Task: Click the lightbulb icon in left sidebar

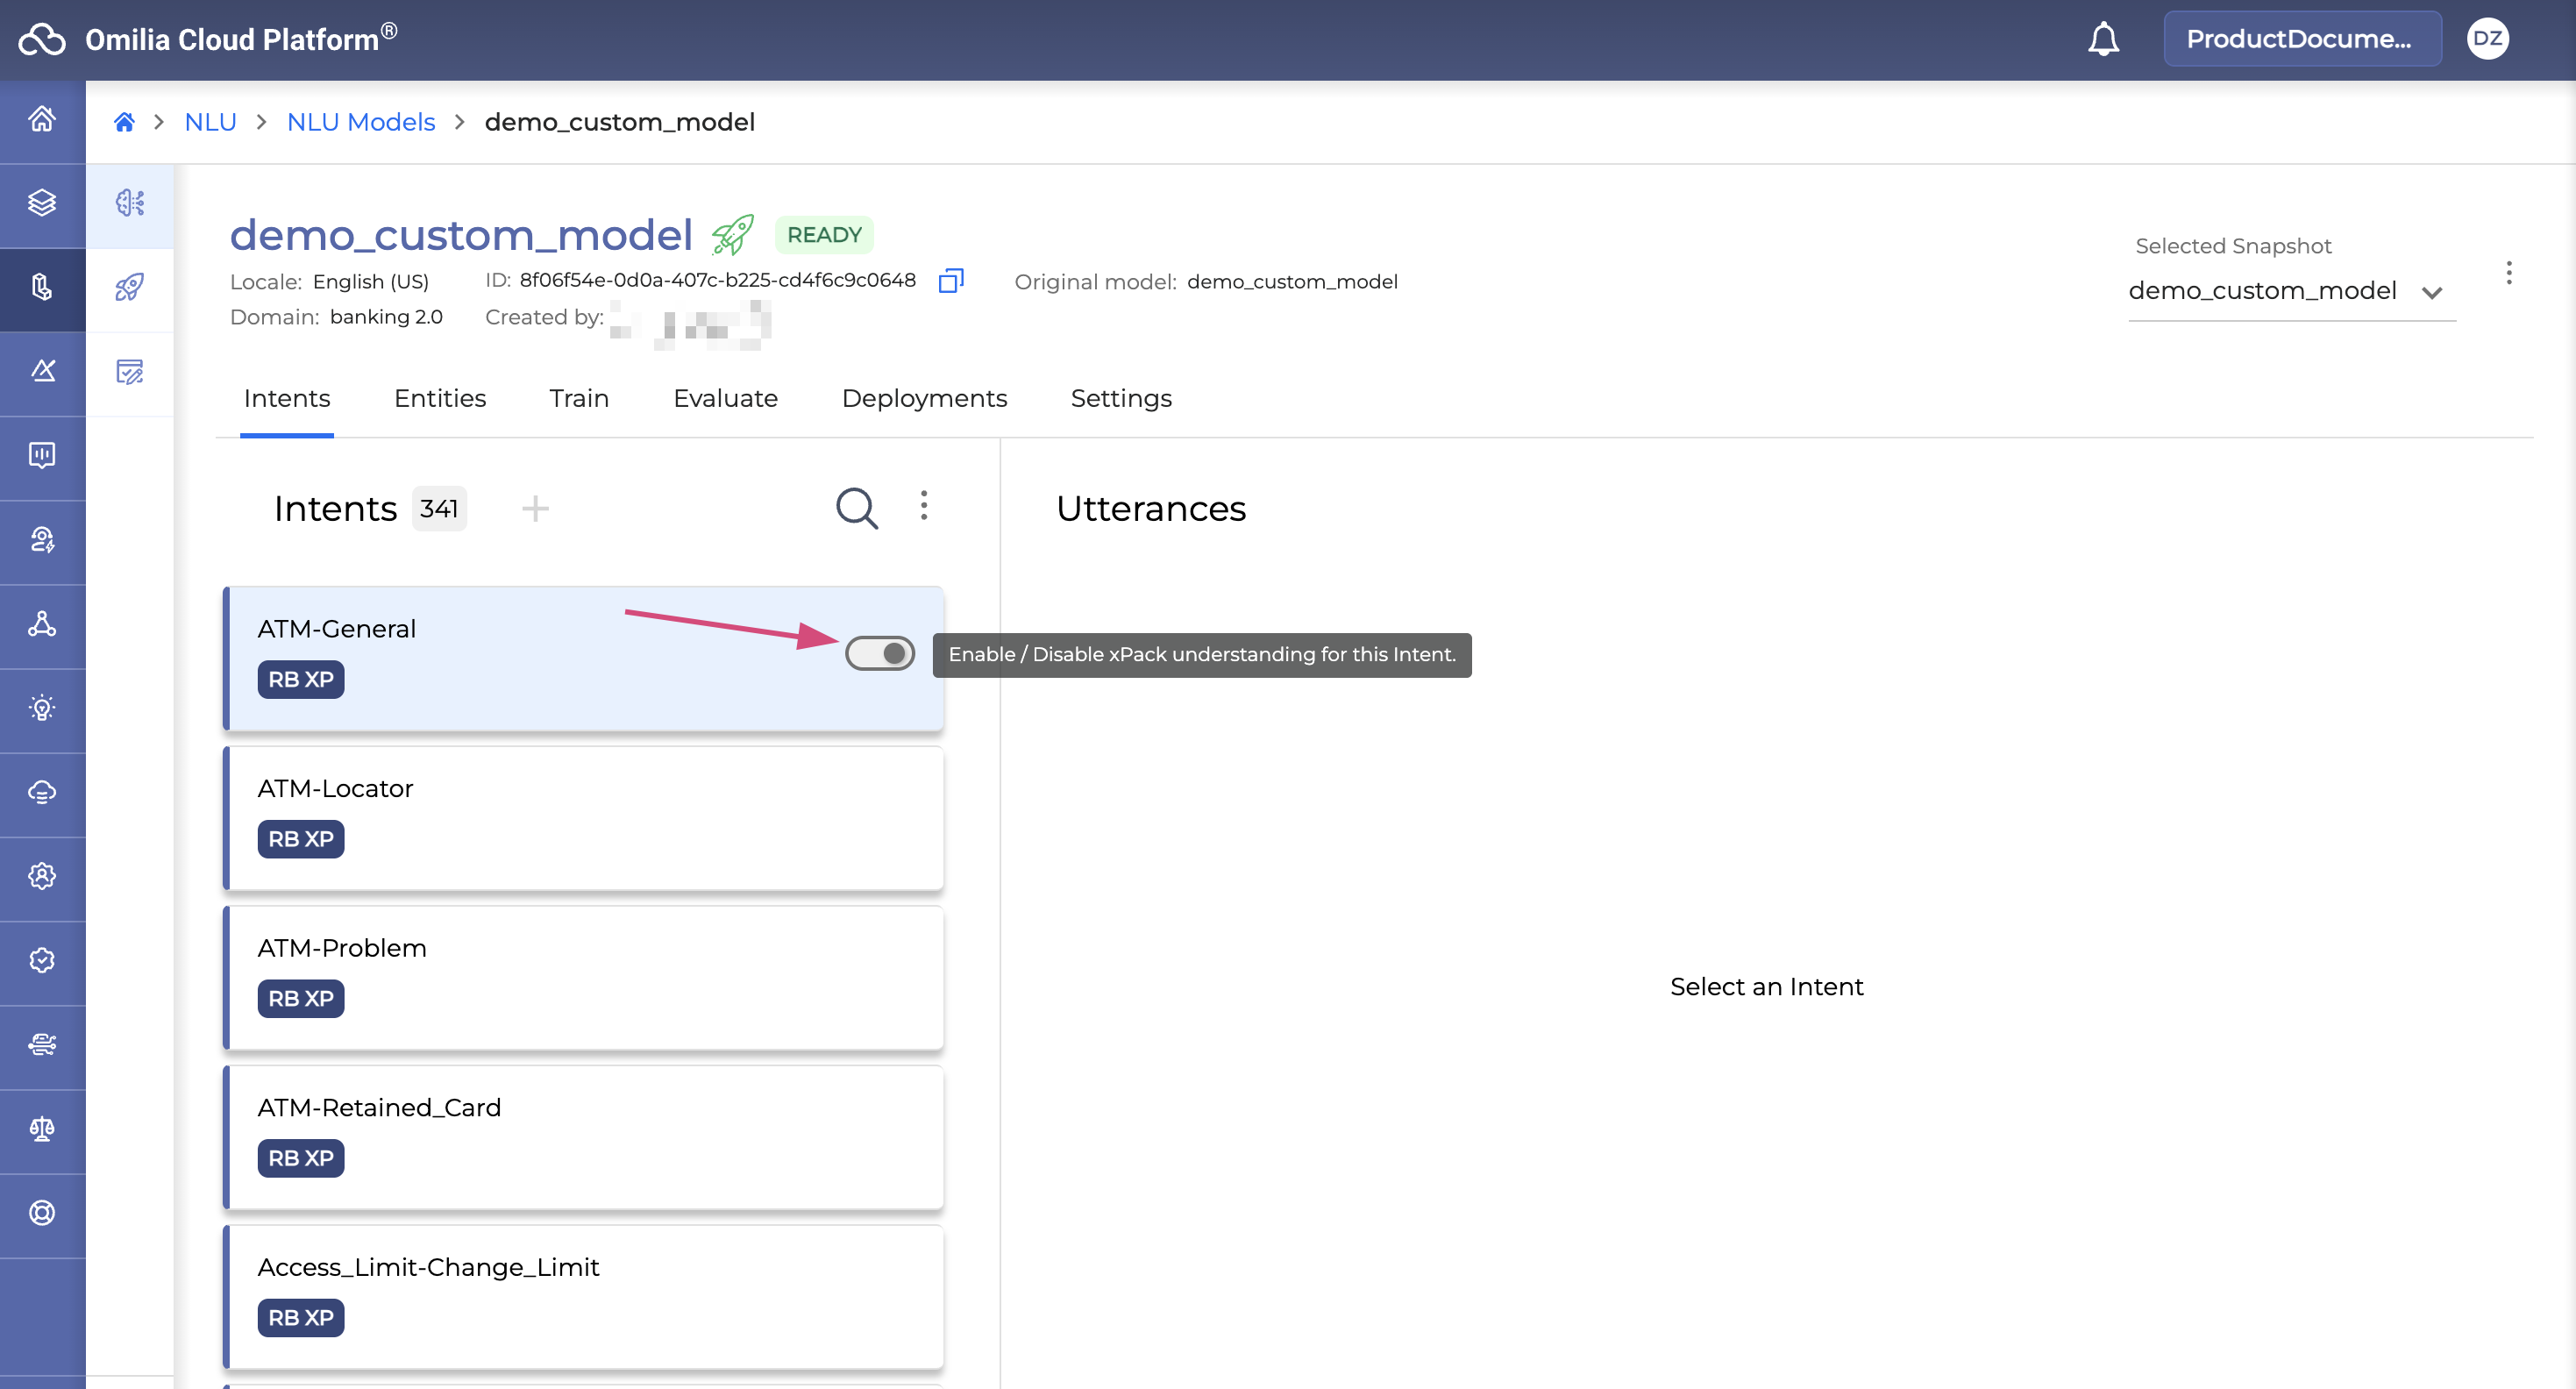Action: [x=42, y=708]
